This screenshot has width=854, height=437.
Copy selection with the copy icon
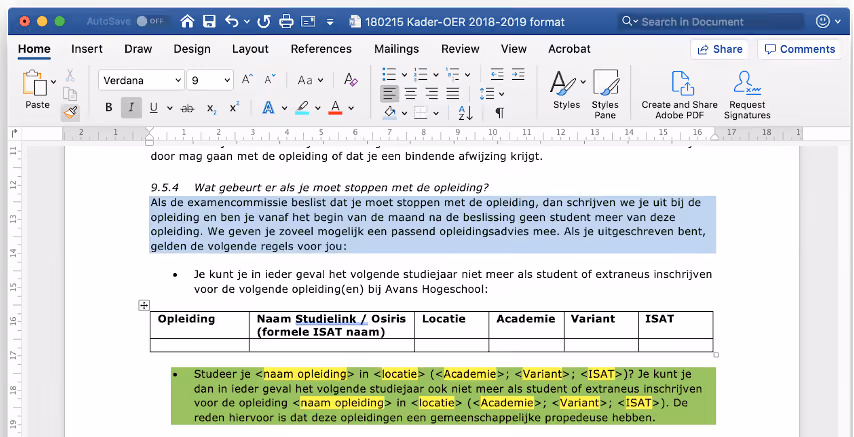tap(70, 94)
